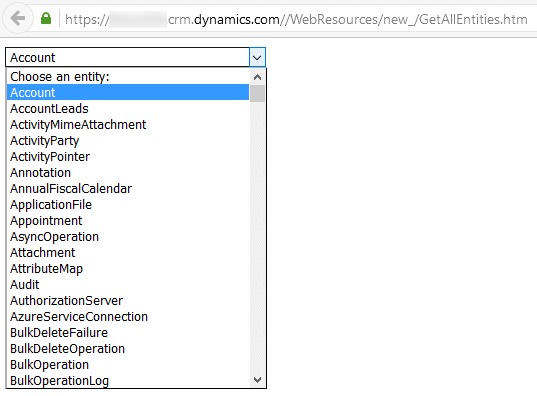The image size is (537, 396).
Task: Choose AnnualFiscalCalendar entity
Action: (x=128, y=189)
